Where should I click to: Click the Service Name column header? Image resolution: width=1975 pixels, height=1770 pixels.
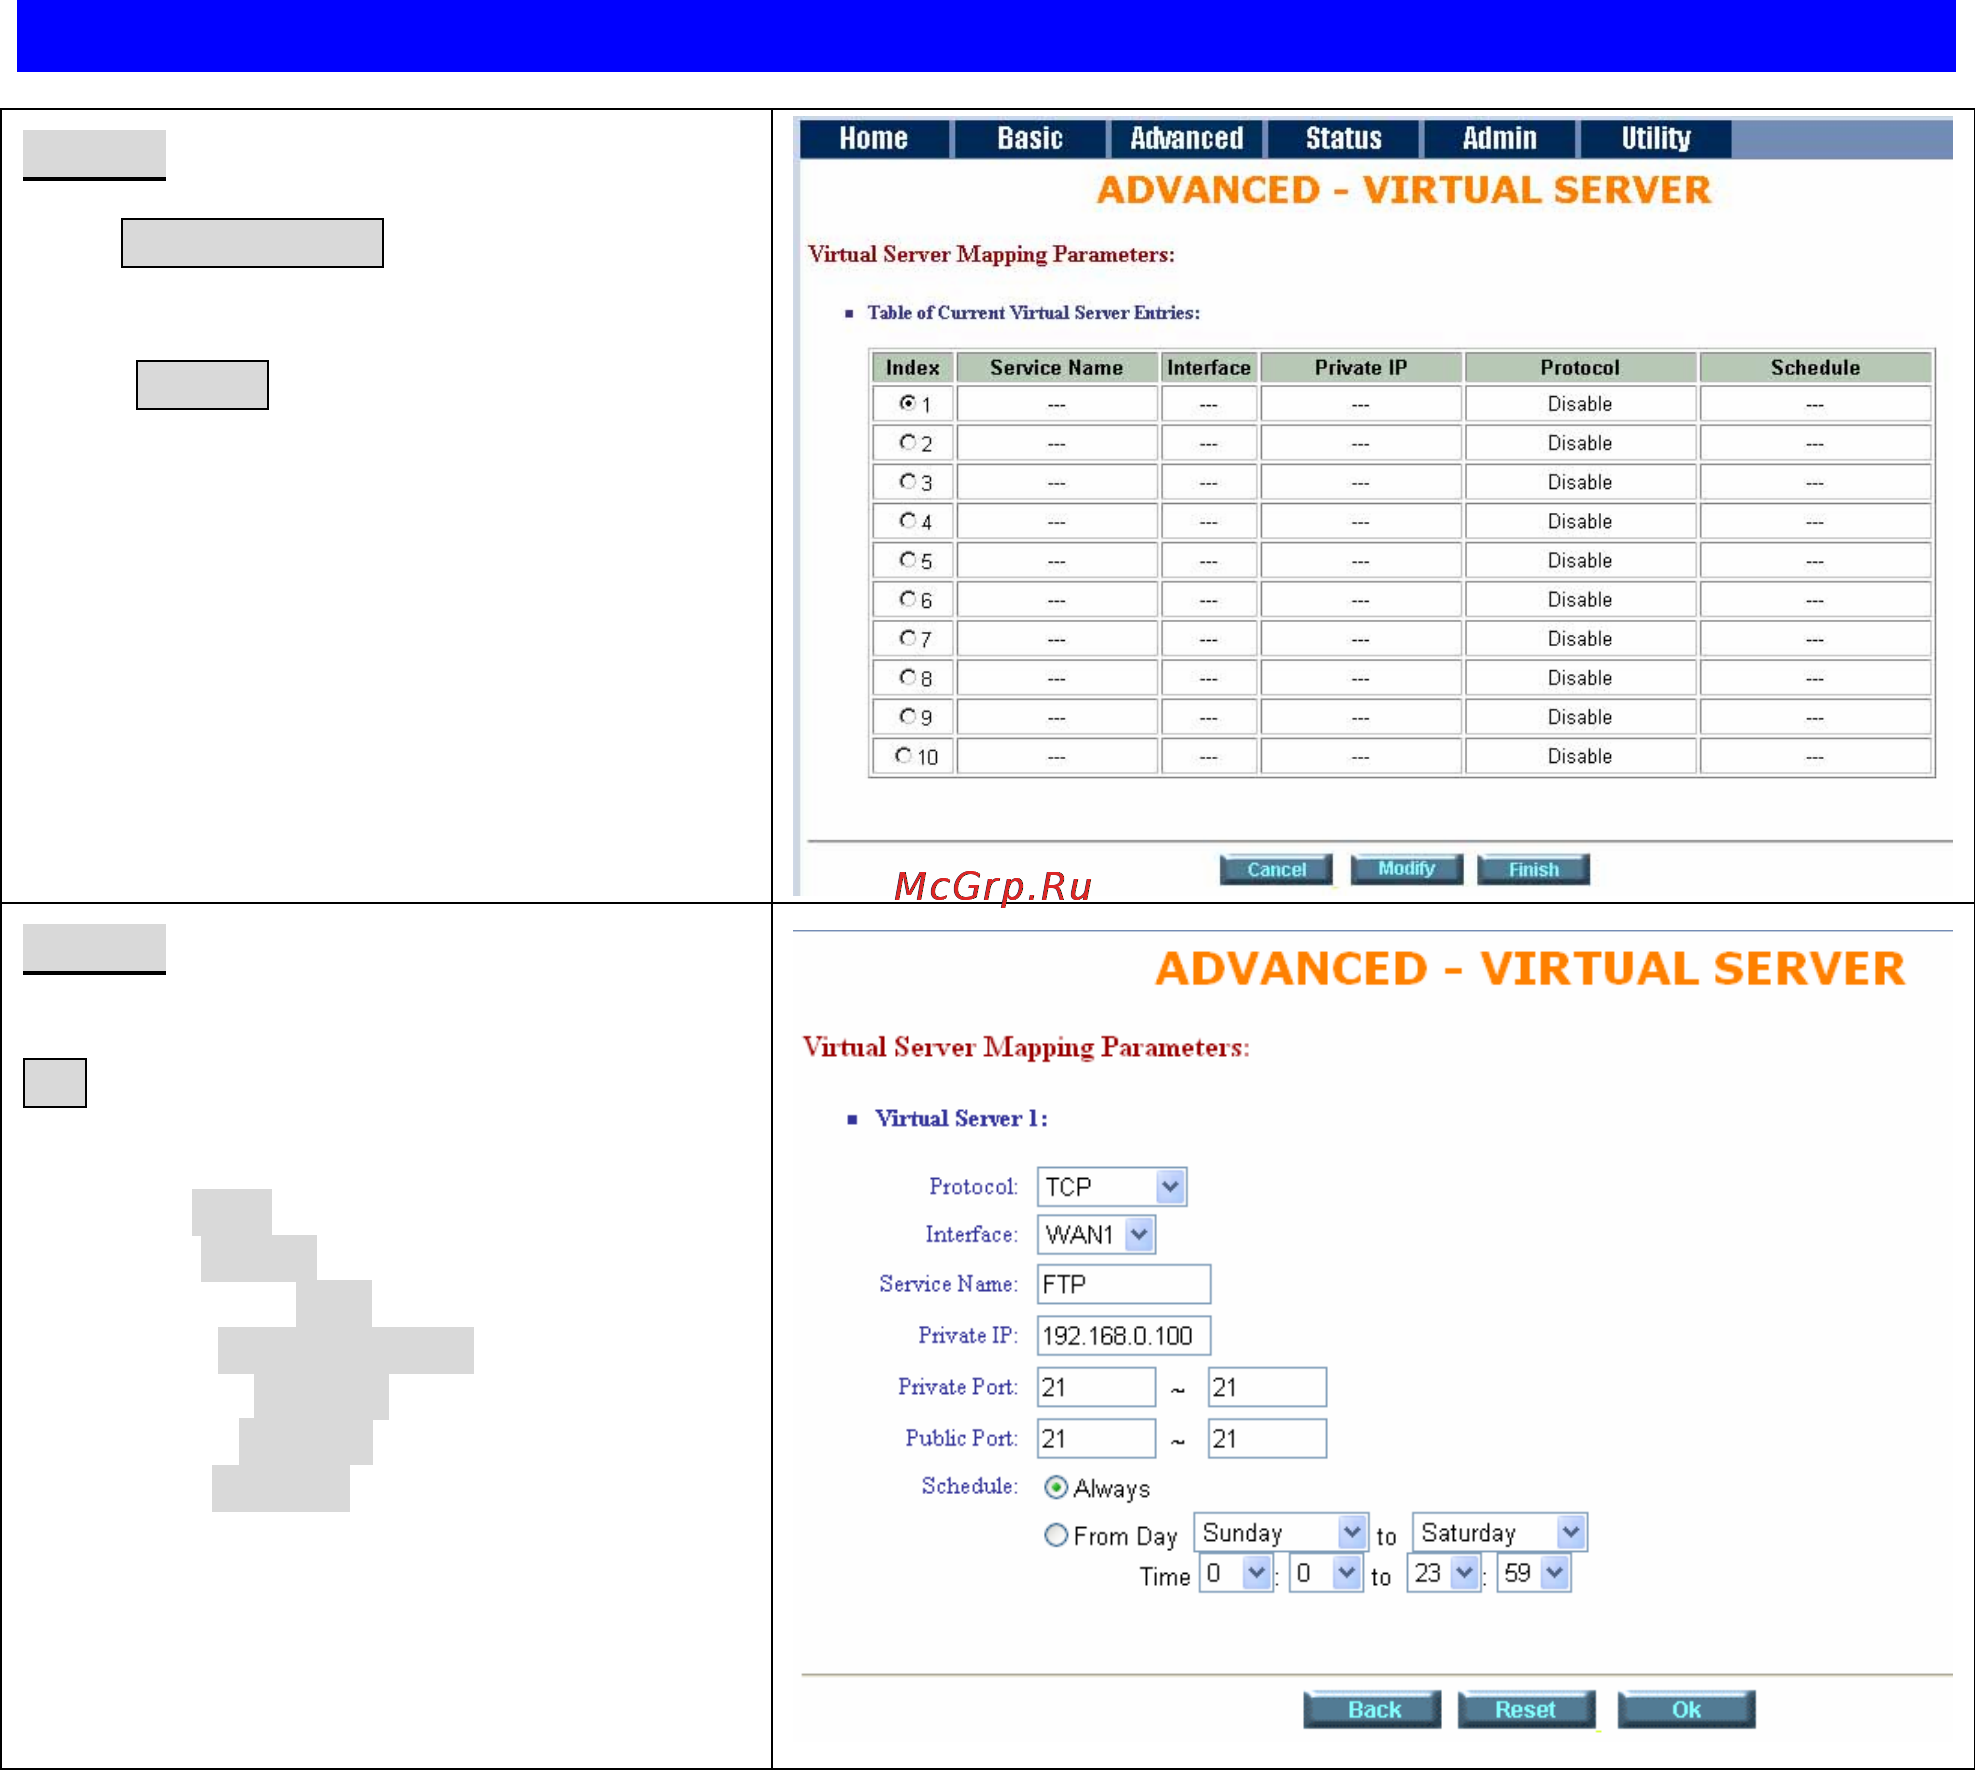point(1057,367)
